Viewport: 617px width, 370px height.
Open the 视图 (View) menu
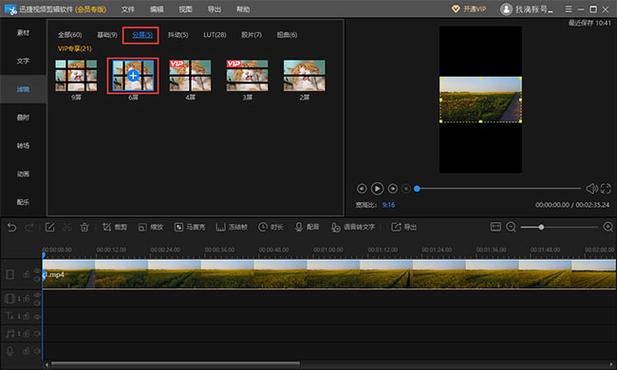pyautogui.click(x=185, y=9)
